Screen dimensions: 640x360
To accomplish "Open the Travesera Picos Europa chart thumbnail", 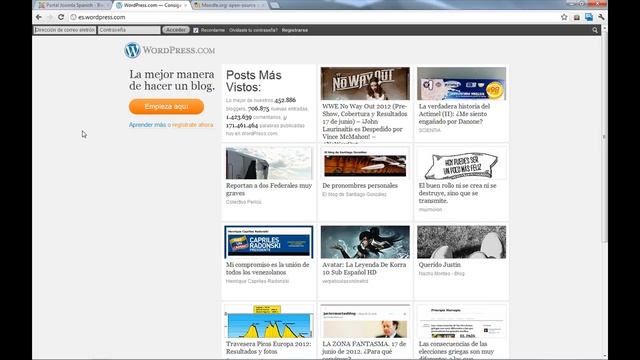I will click(x=269, y=321).
